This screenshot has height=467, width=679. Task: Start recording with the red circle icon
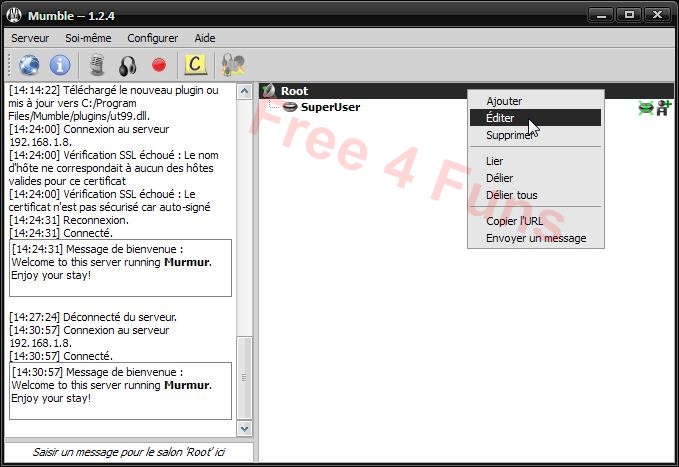158,65
